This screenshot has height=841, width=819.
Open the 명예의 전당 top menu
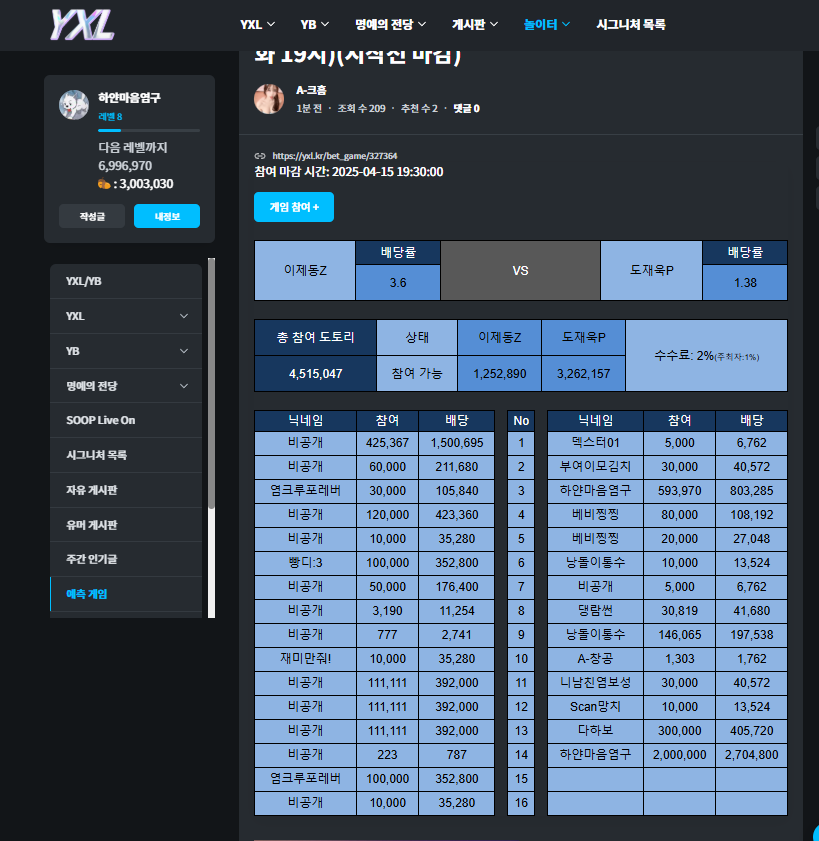click(x=388, y=23)
